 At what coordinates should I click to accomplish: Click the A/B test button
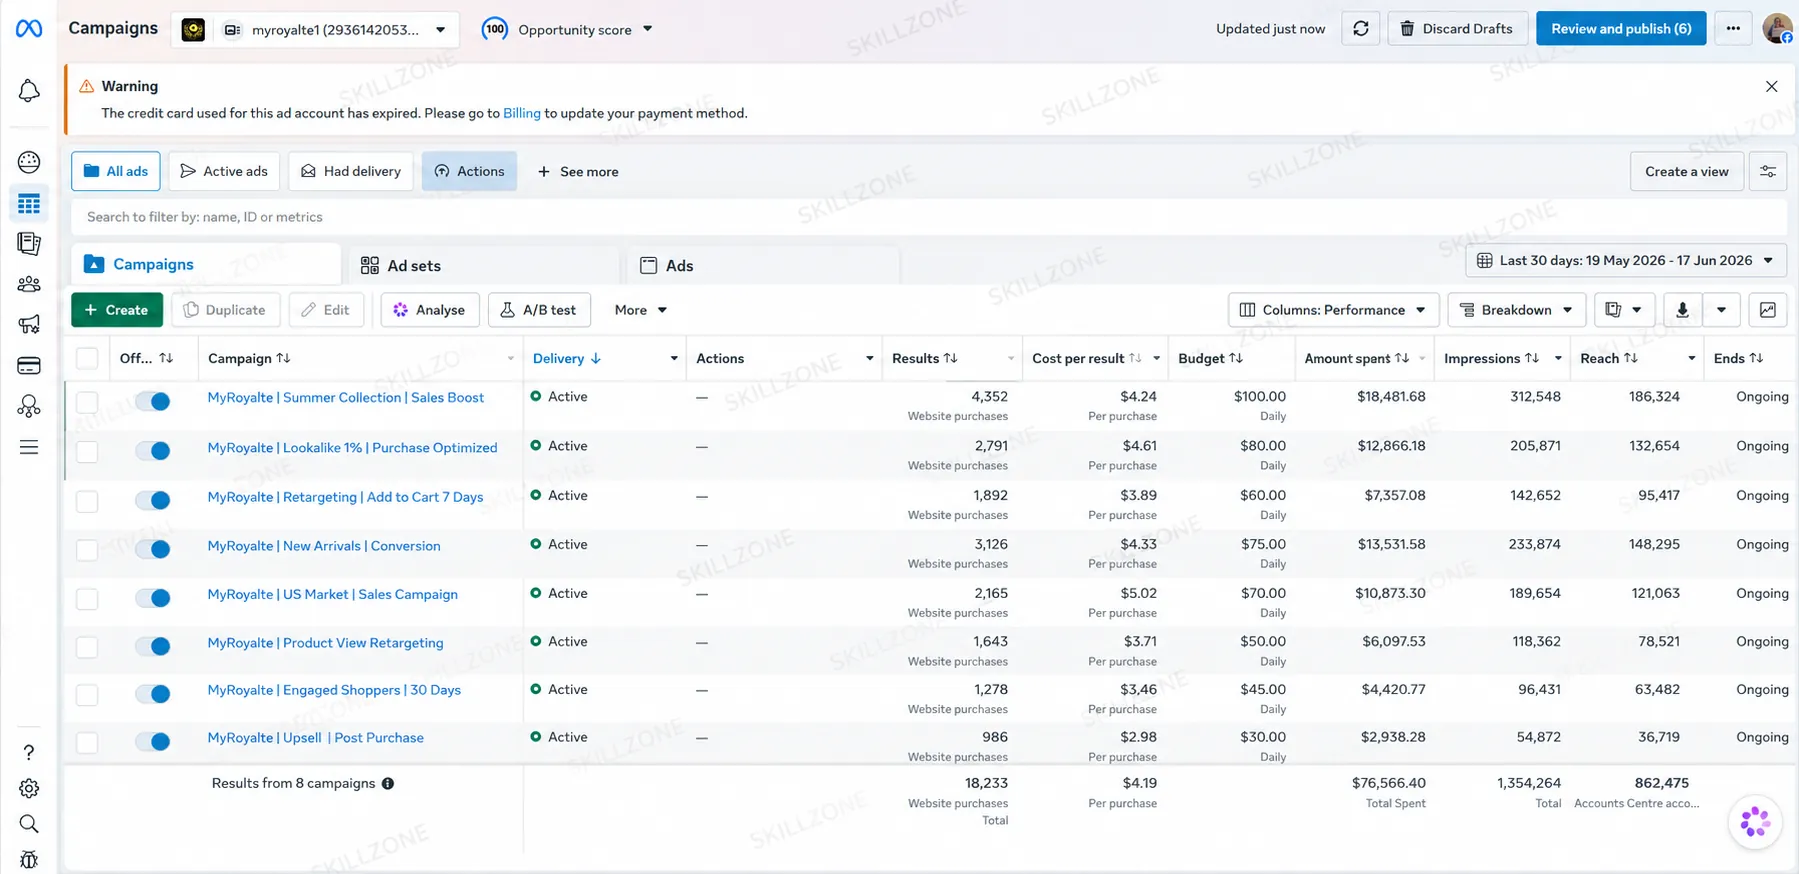coord(539,310)
